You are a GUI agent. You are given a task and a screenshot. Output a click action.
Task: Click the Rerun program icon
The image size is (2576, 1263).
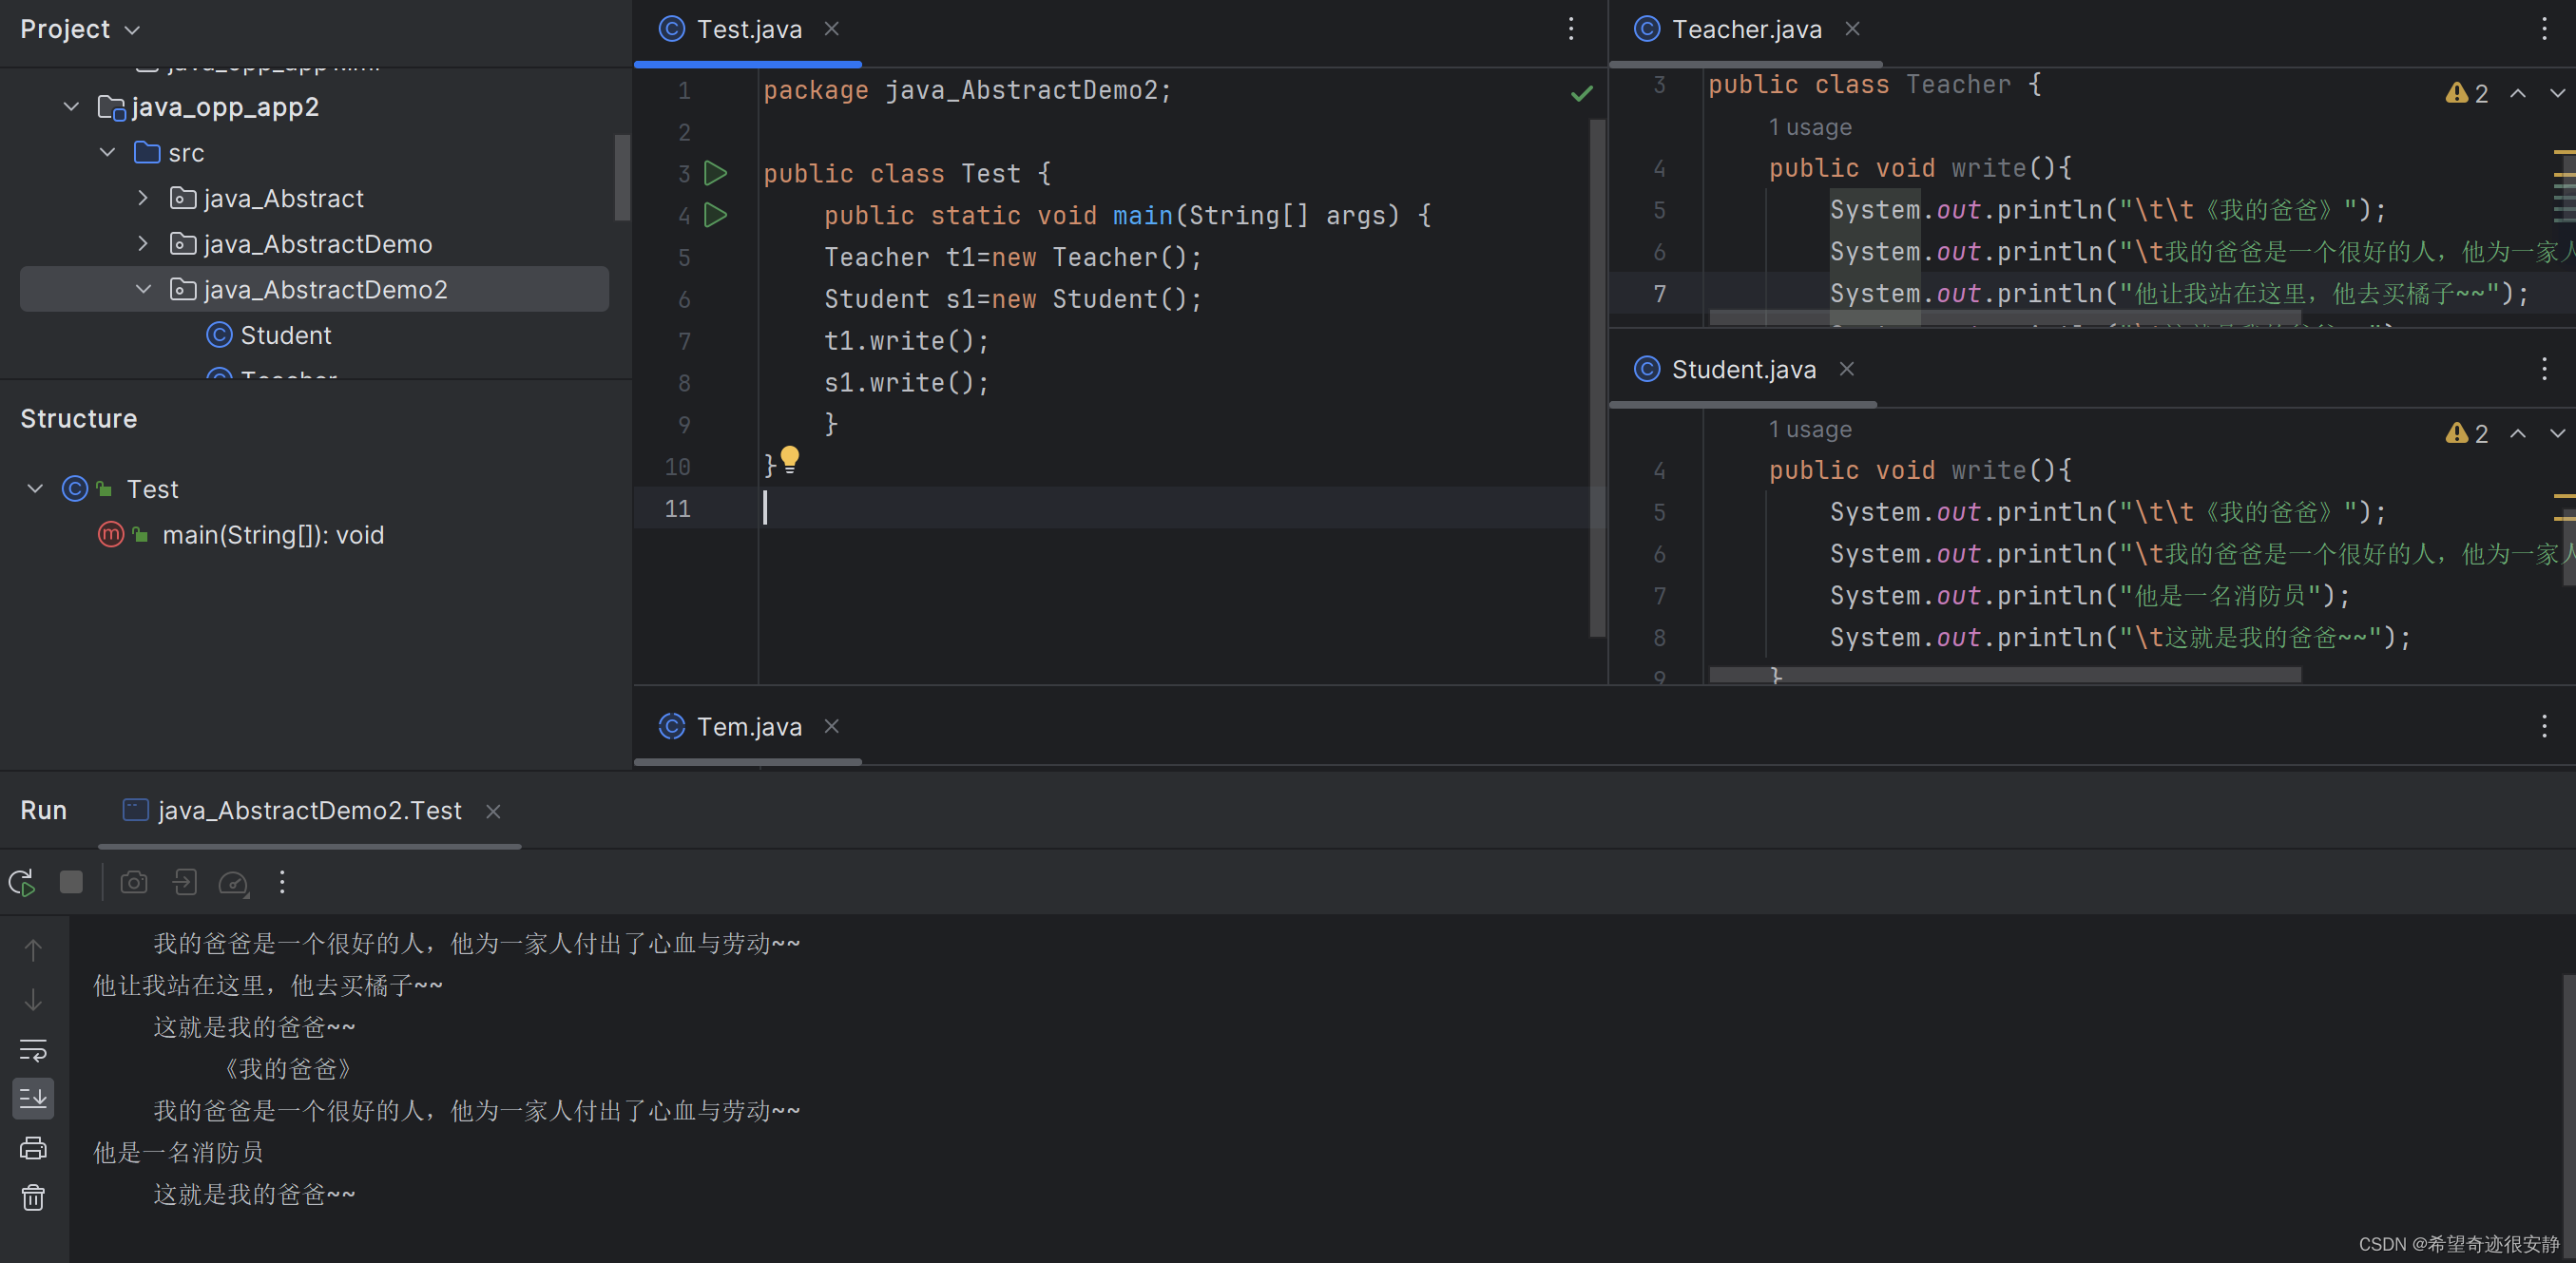(22, 882)
